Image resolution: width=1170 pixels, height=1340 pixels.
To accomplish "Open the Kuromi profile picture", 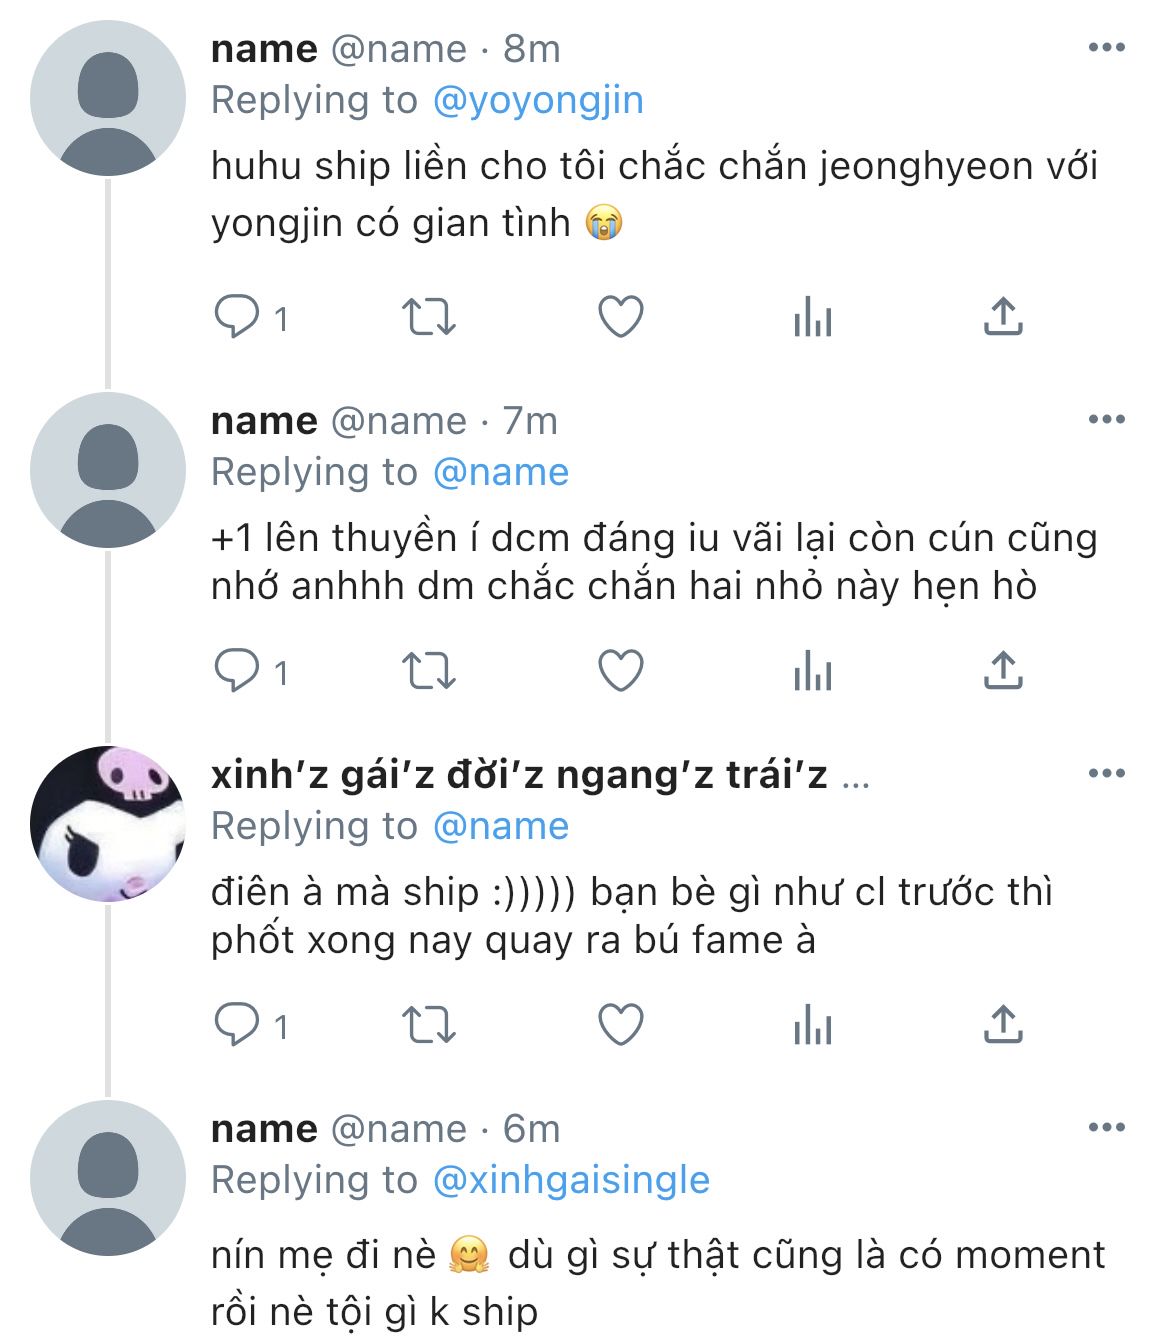I will pos(108,824).
